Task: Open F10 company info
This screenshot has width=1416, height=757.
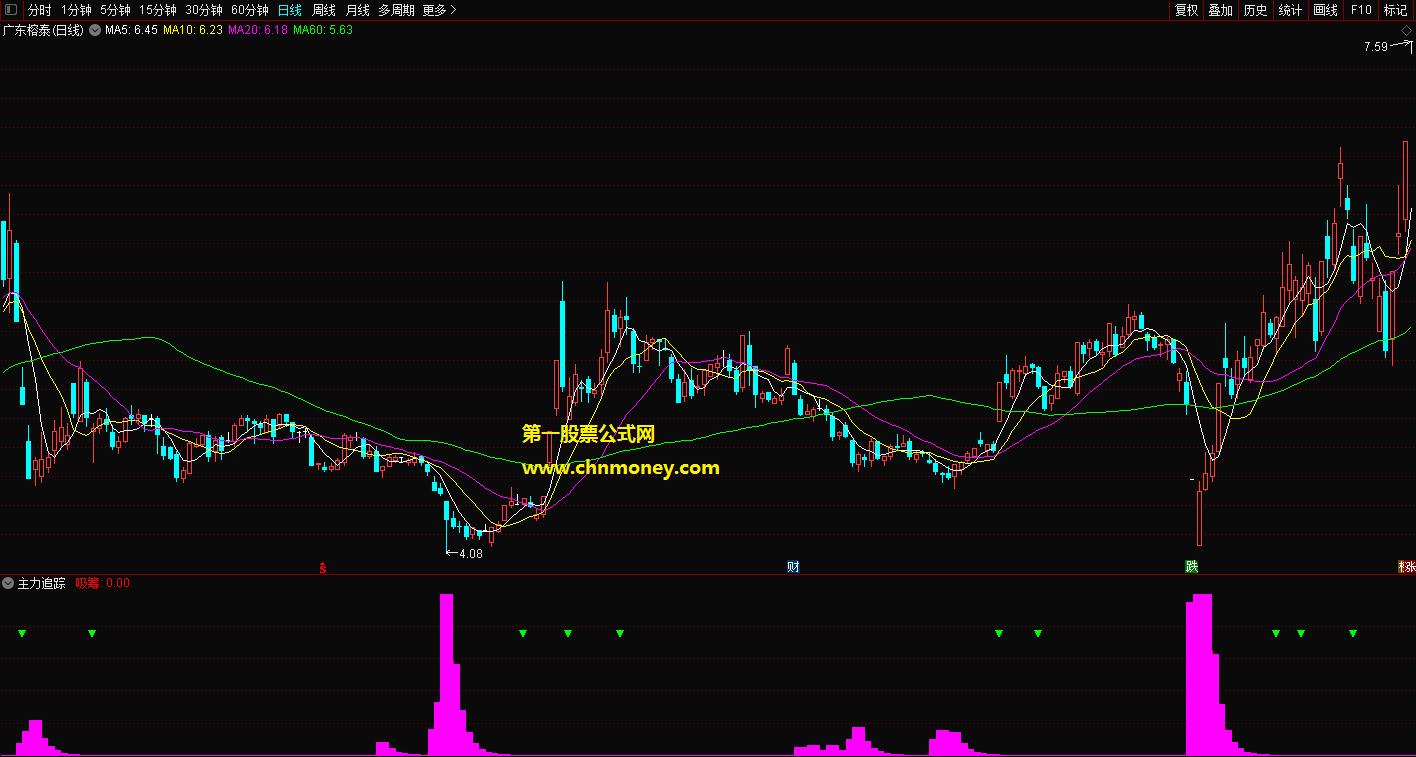Action: pos(1361,10)
